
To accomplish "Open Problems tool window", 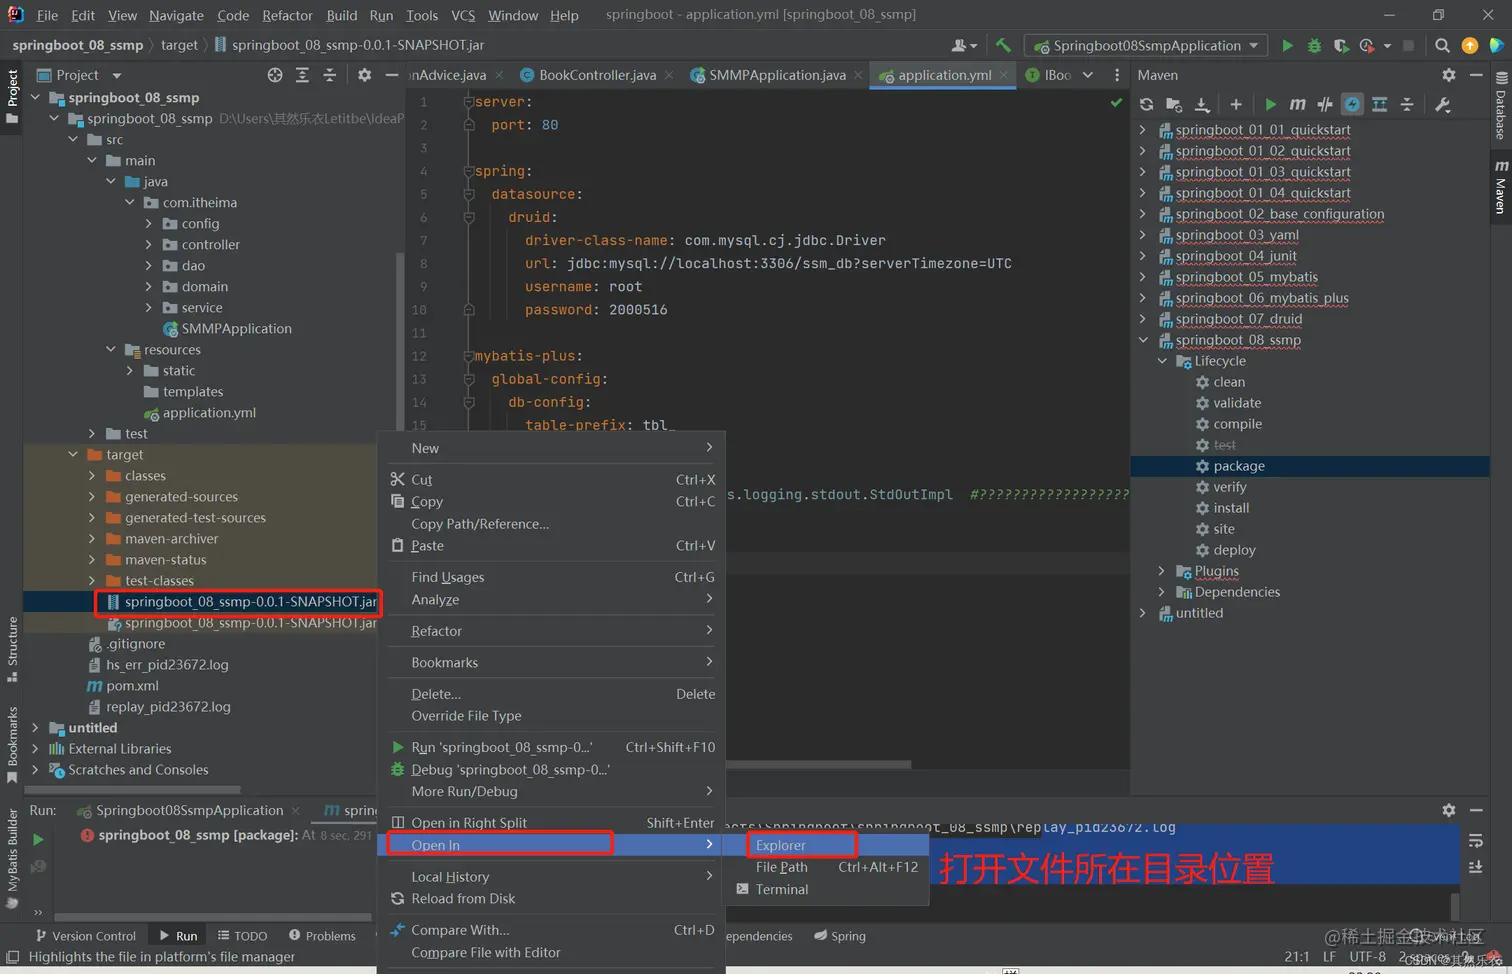I will 322,936.
